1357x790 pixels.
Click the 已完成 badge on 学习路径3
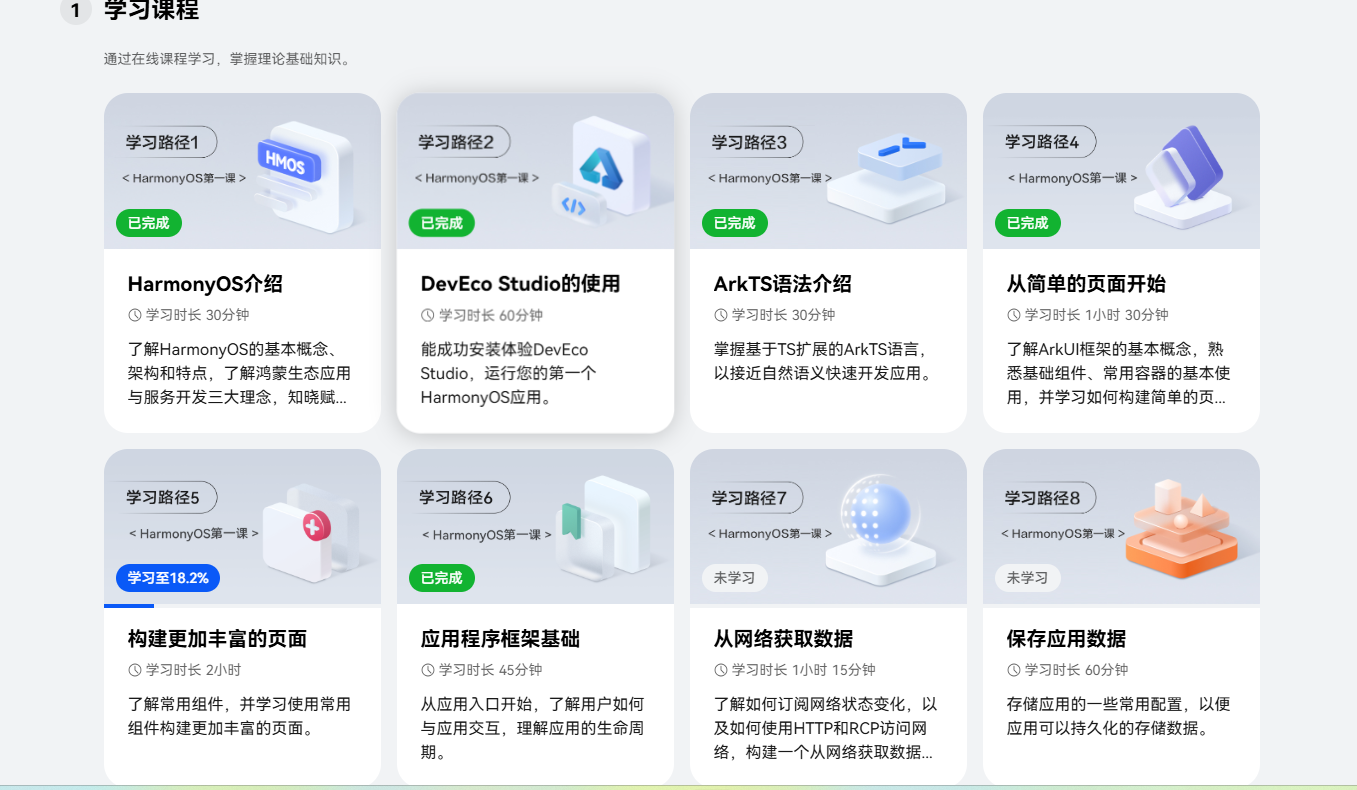click(735, 223)
